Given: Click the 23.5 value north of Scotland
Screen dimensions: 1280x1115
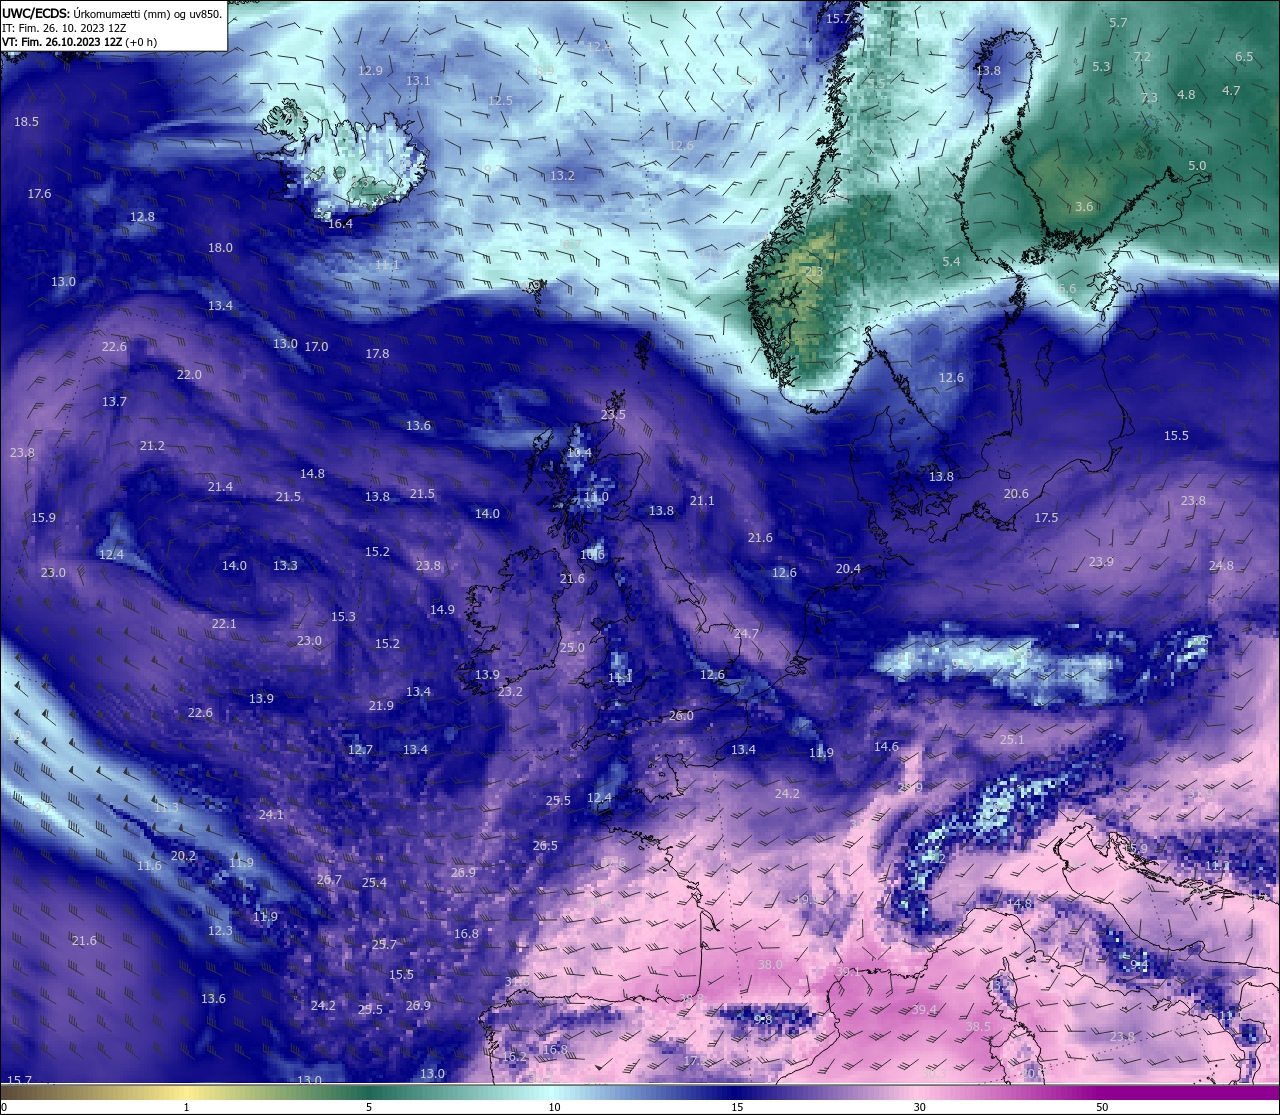Looking at the screenshot, I should click(x=613, y=415).
